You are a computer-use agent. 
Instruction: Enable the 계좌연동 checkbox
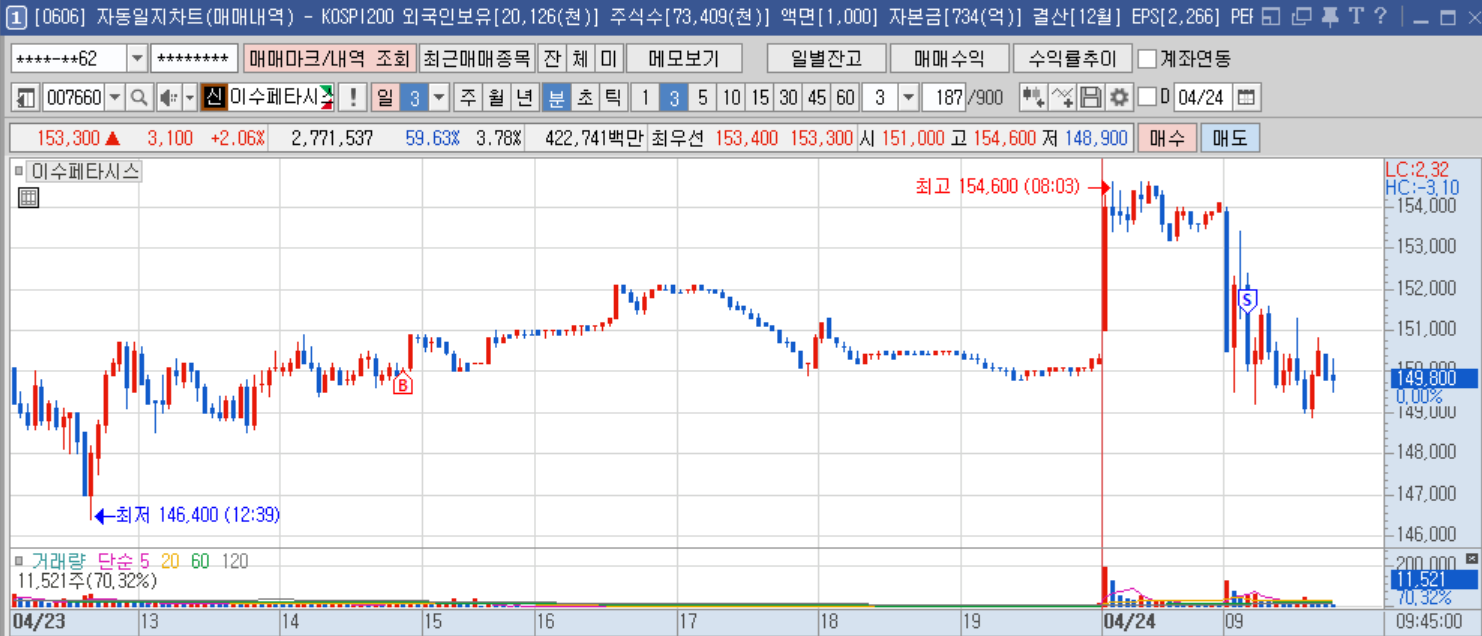click(x=1147, y=59)
